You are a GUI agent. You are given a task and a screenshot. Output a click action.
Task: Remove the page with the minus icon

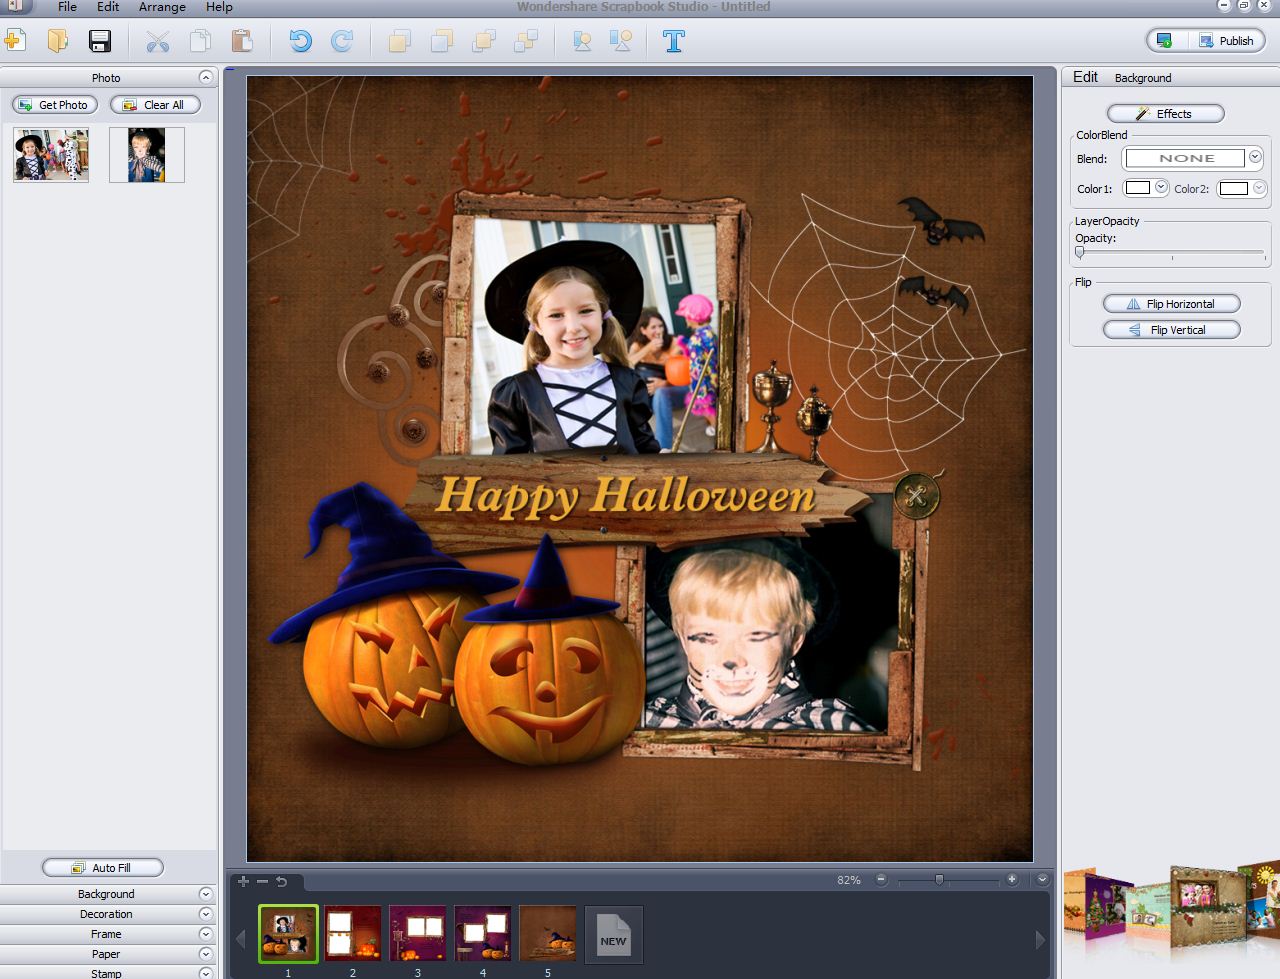pyautogui.click(x=262, y=881)
